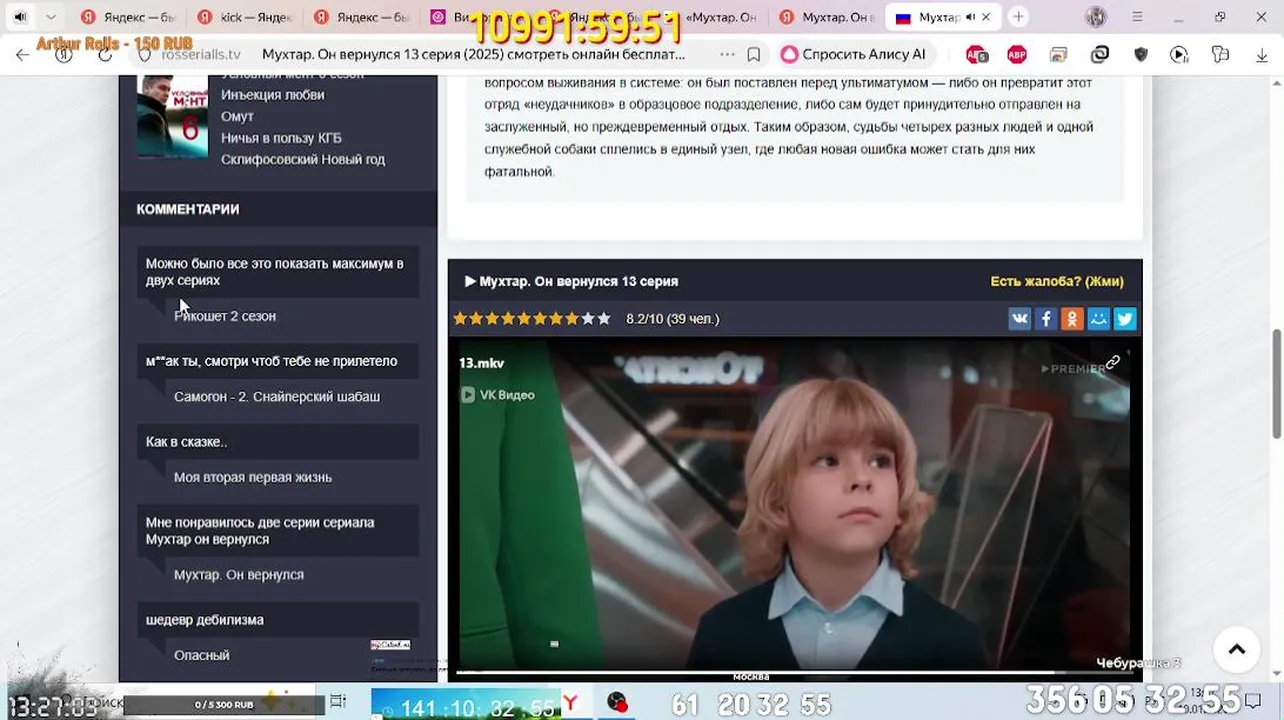Open Мухтар. Он вернулся comment link

[239, 575]
